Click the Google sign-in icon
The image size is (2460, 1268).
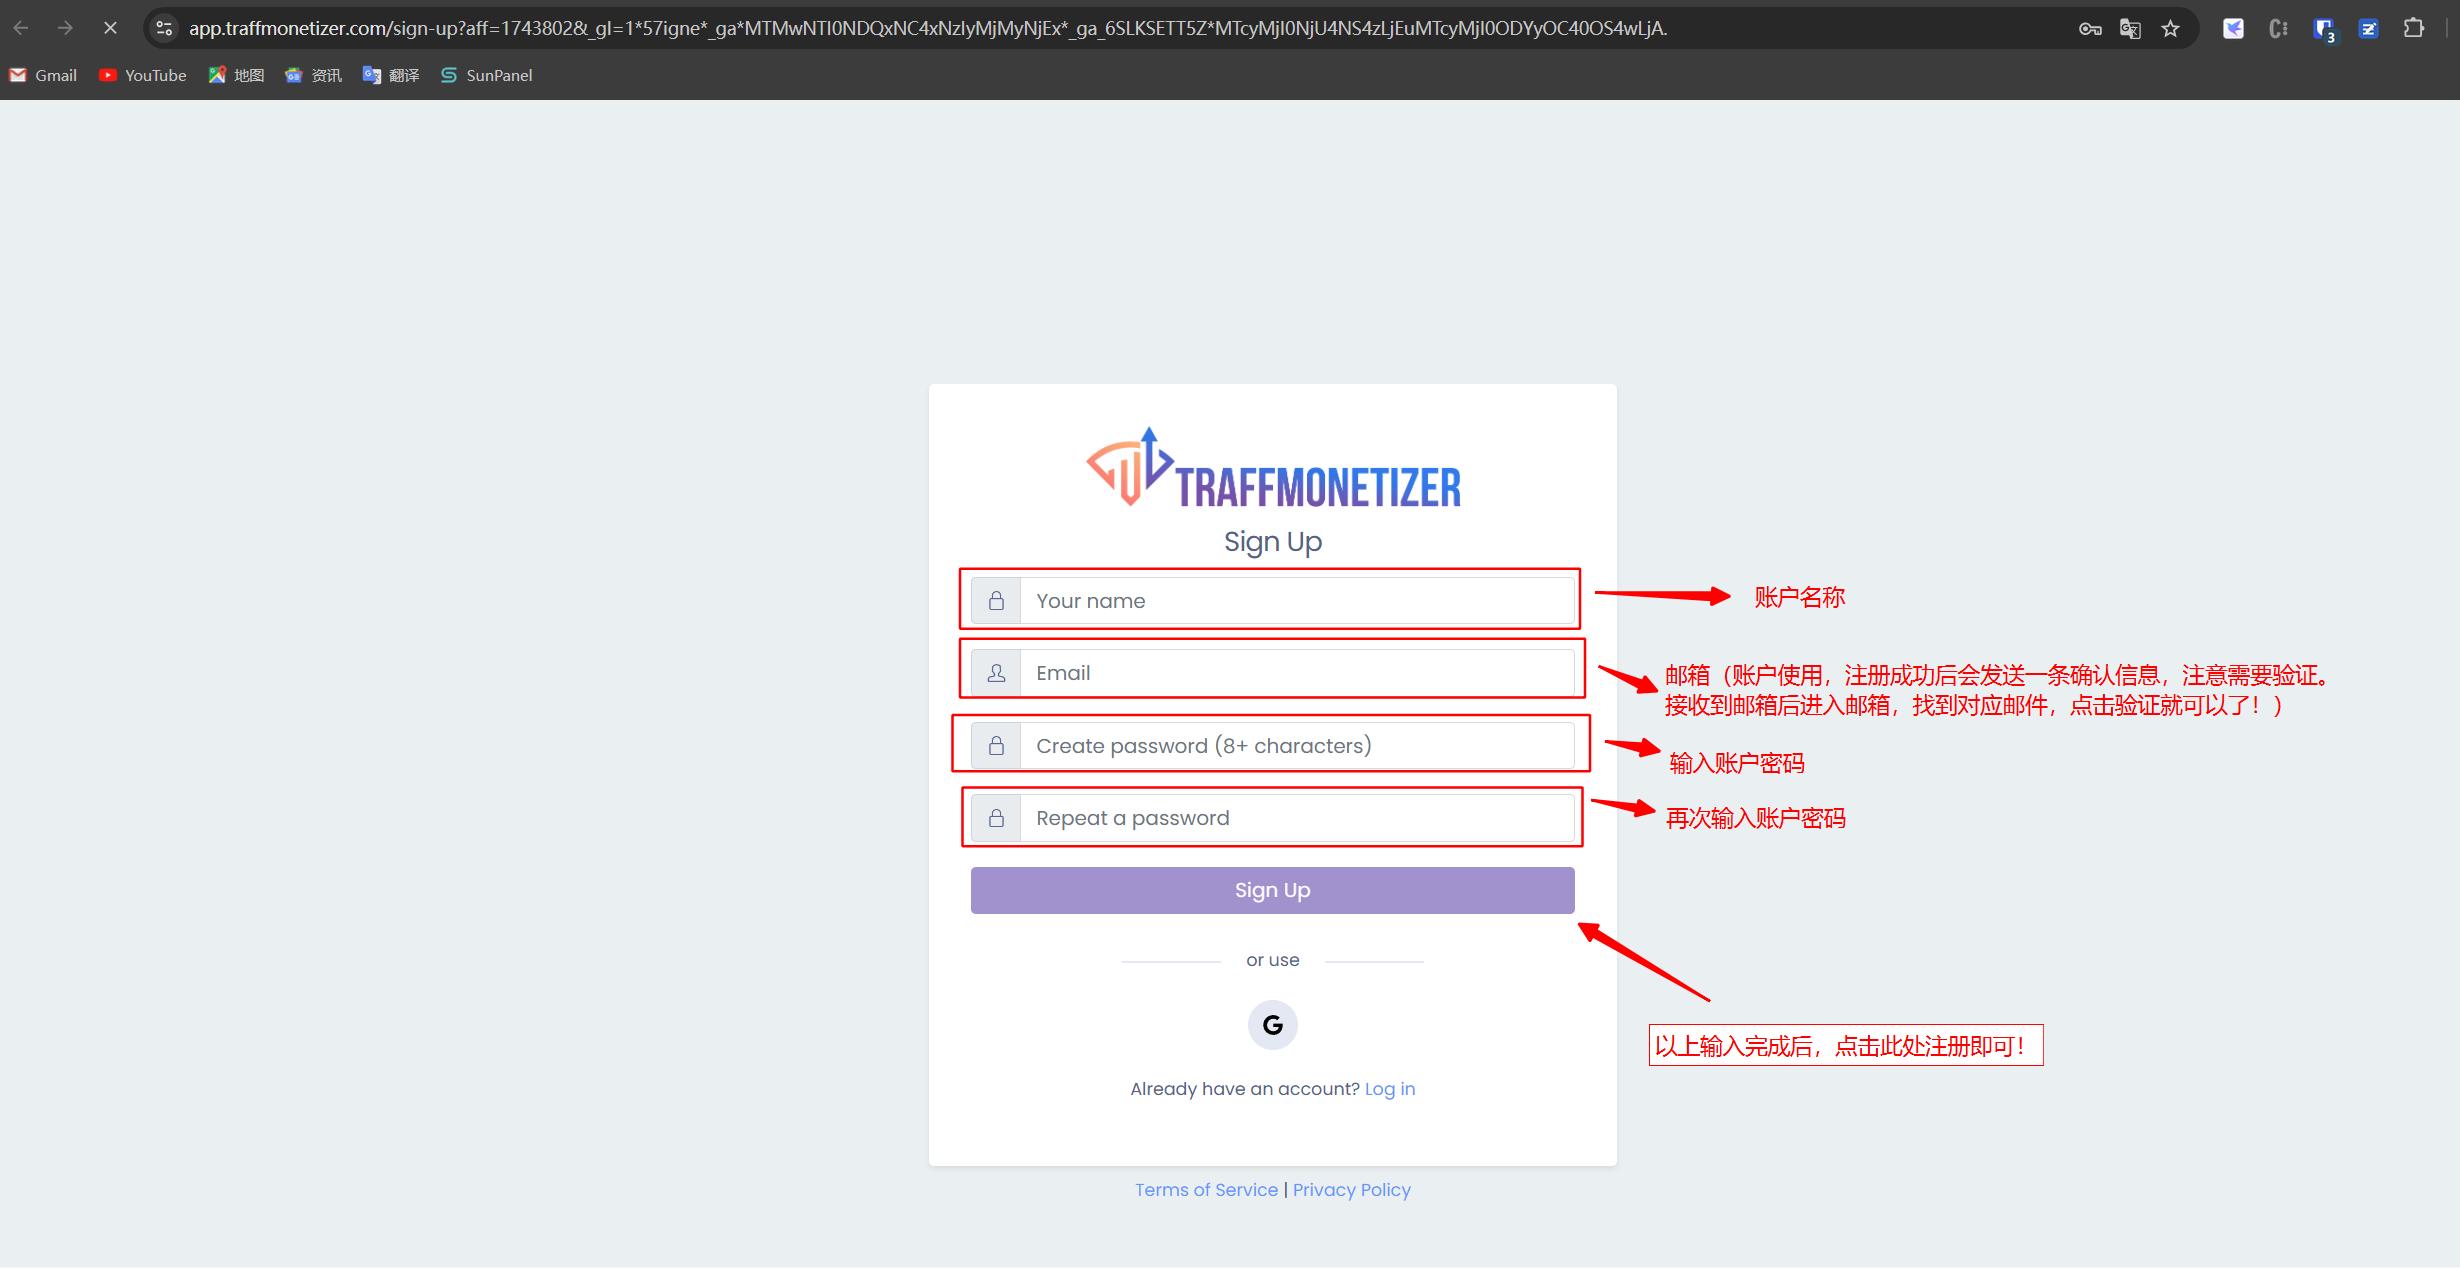point(1273,1024)
